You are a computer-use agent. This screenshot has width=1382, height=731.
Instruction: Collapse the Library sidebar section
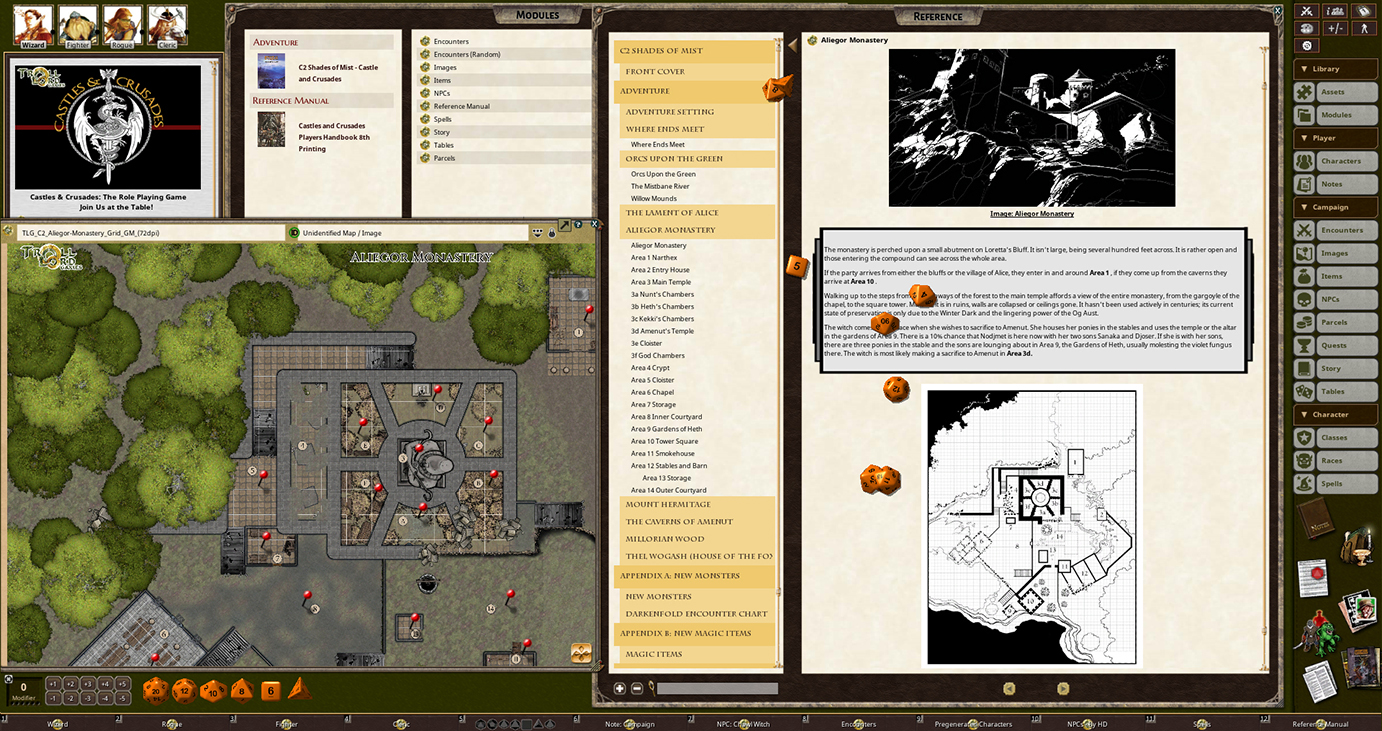[1336, 69]
